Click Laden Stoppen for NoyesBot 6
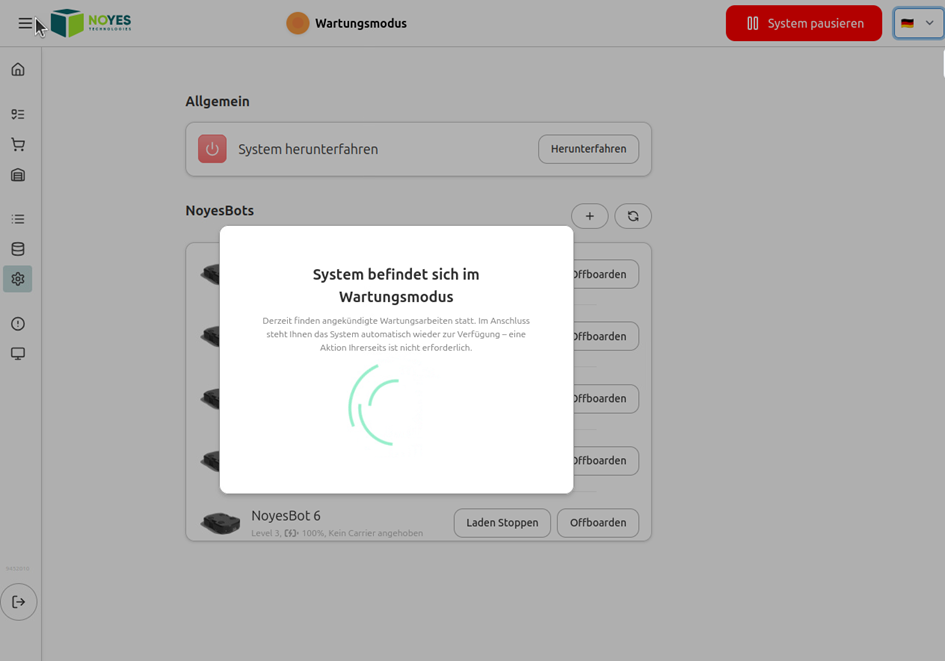945x661 pixels. point(502,523)
